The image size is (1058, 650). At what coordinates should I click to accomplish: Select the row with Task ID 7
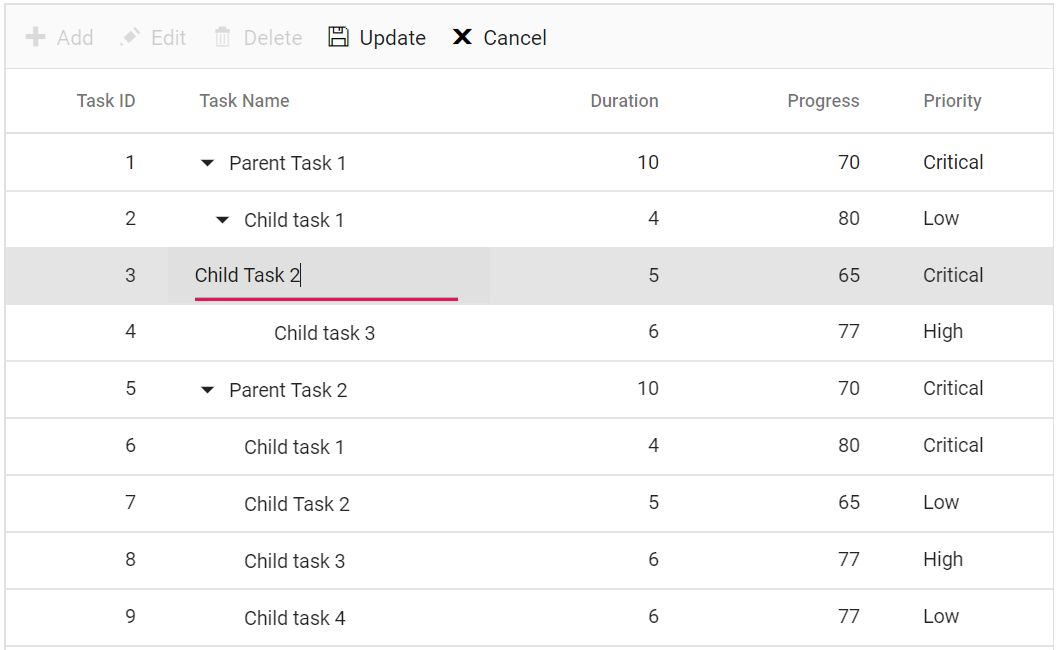[296, 504]
